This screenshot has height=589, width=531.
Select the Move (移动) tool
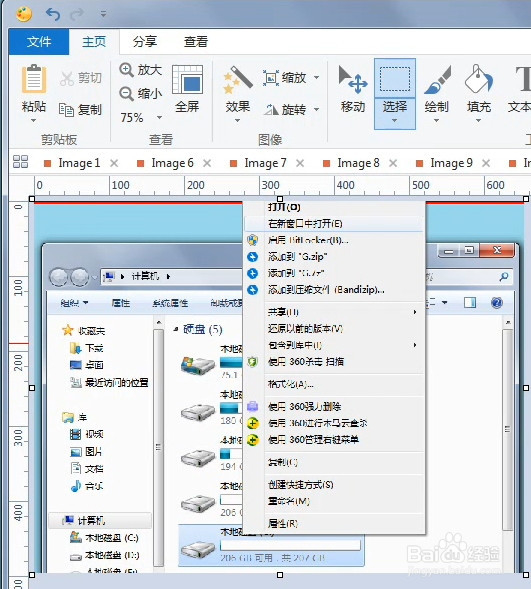[x=353, y=89]
